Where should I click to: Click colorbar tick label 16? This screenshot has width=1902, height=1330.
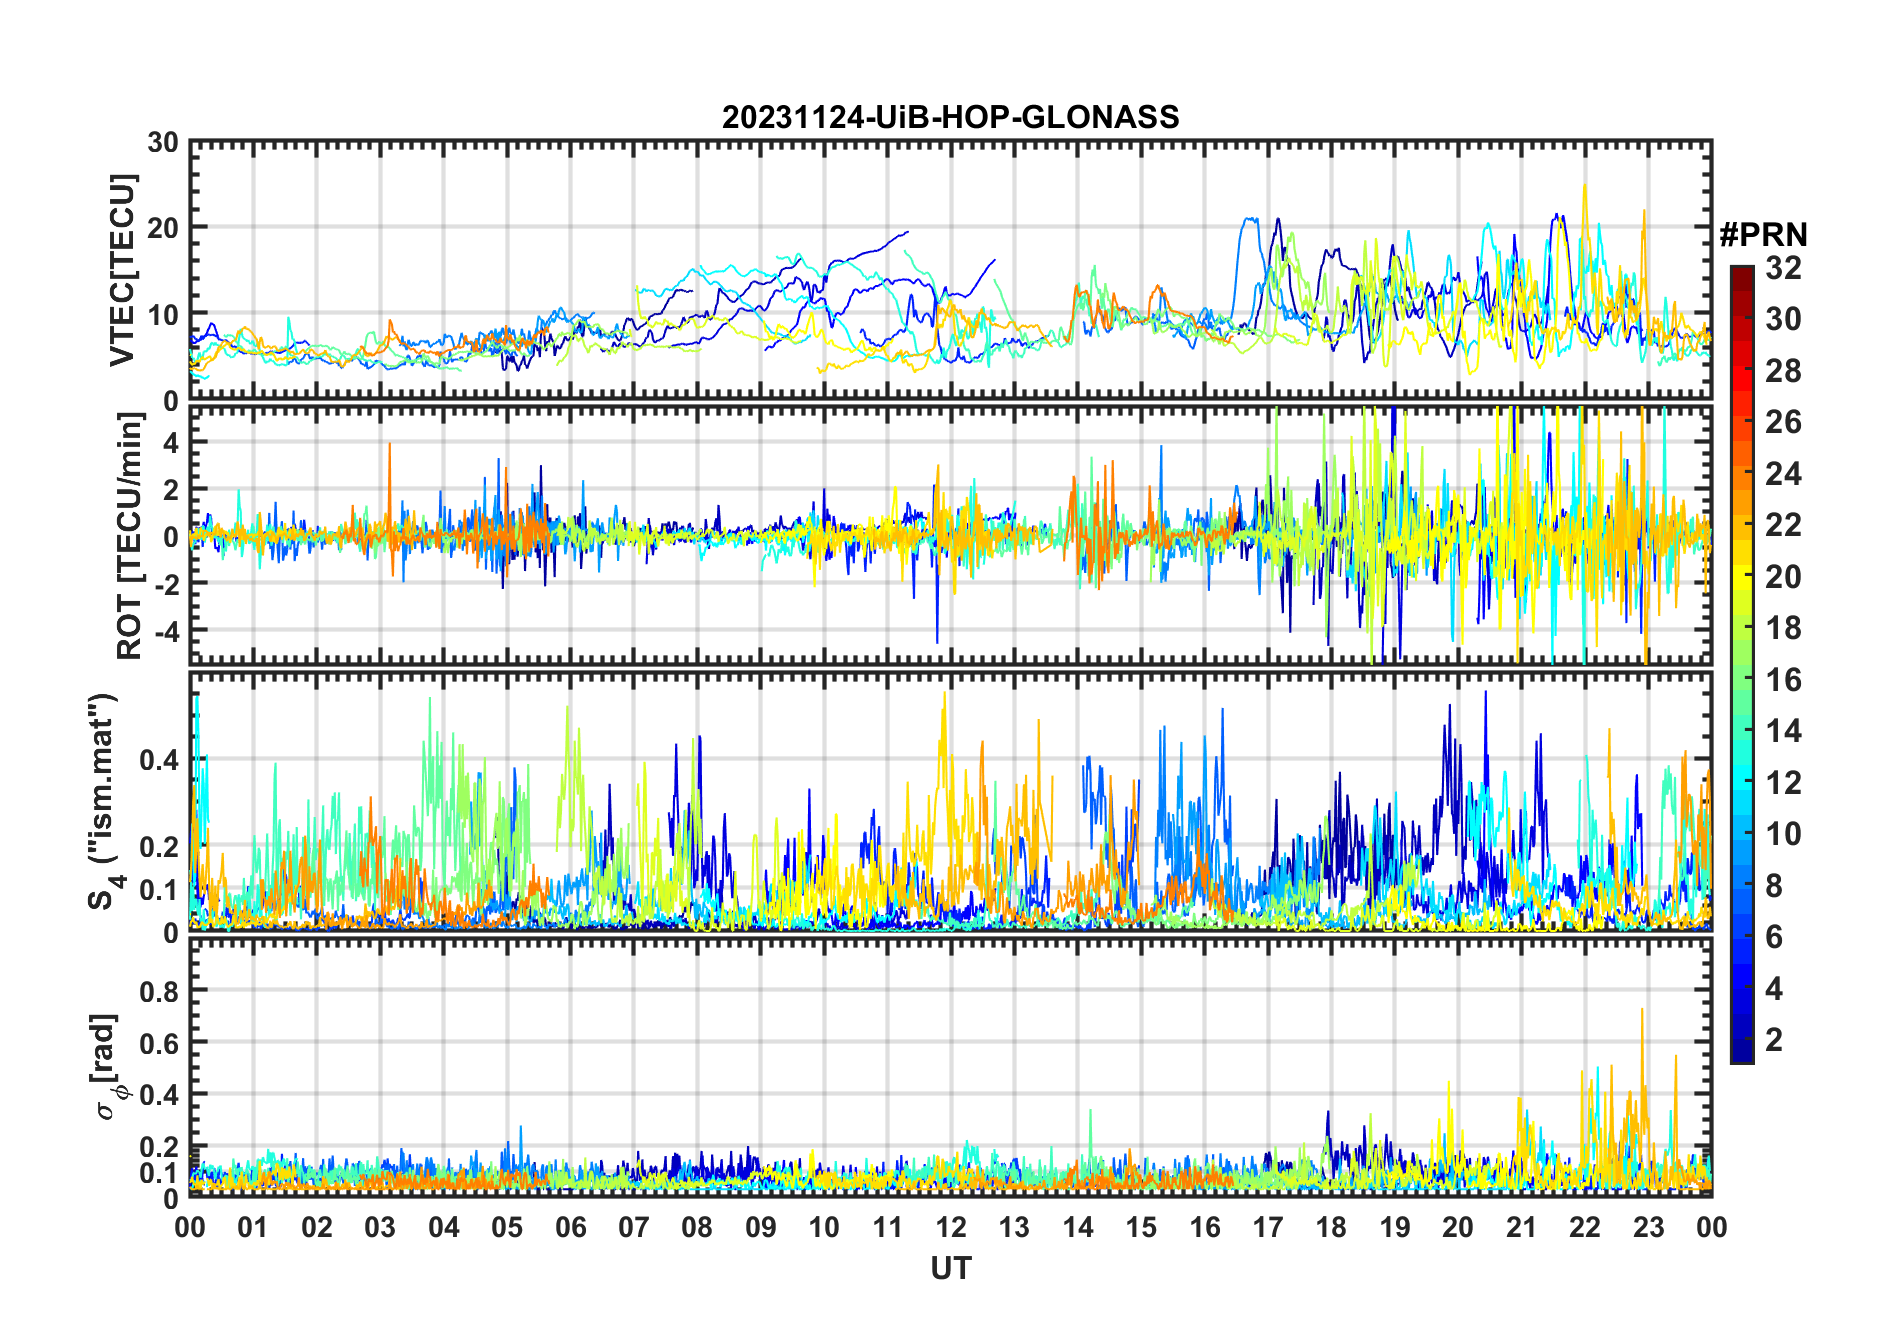(x=1783, y=680)
